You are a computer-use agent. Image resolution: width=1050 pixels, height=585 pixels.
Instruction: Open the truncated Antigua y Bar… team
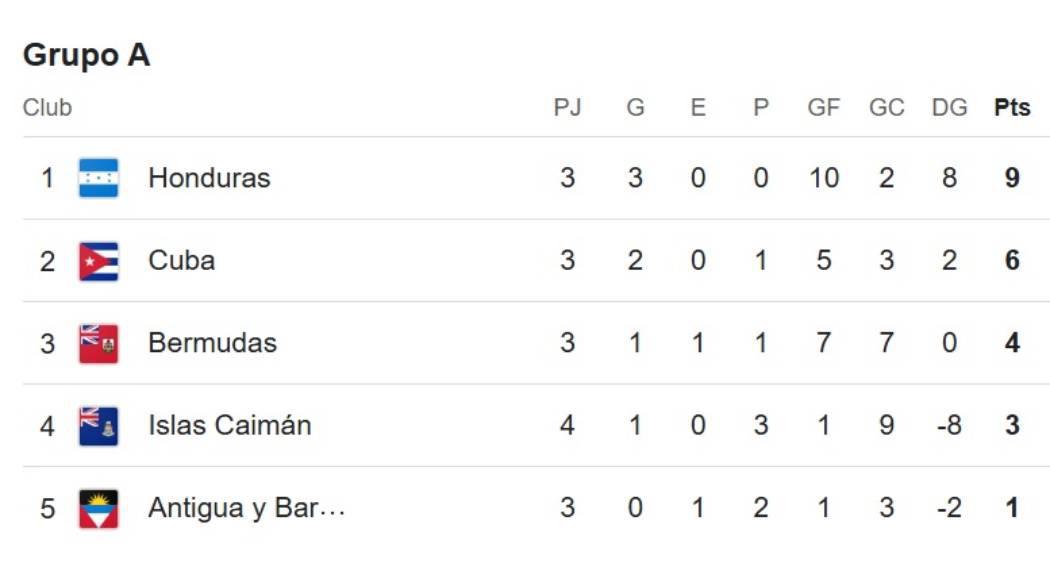tap(246, 508)
